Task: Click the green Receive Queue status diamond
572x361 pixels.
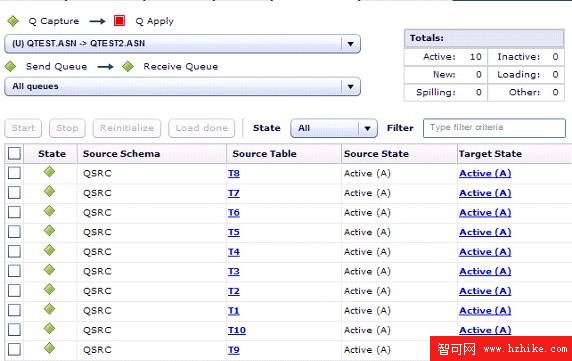Action: [128, 66]
